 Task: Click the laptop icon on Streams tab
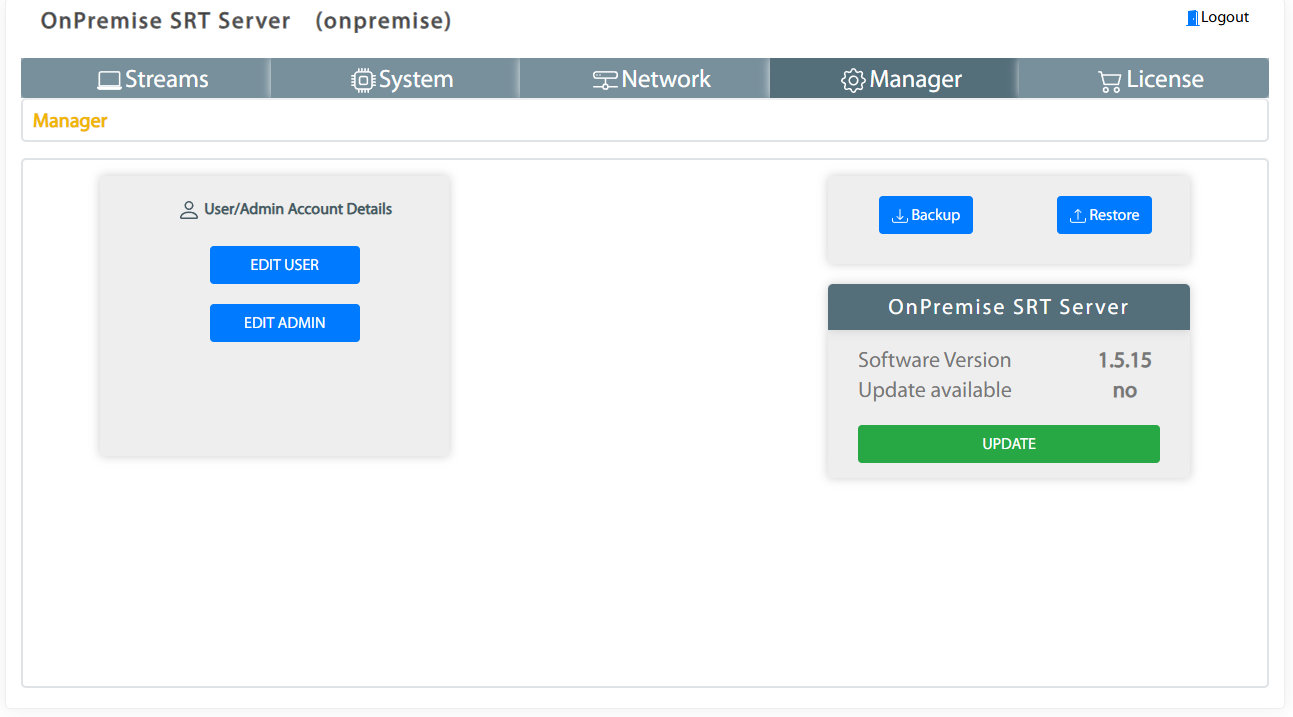108,80
